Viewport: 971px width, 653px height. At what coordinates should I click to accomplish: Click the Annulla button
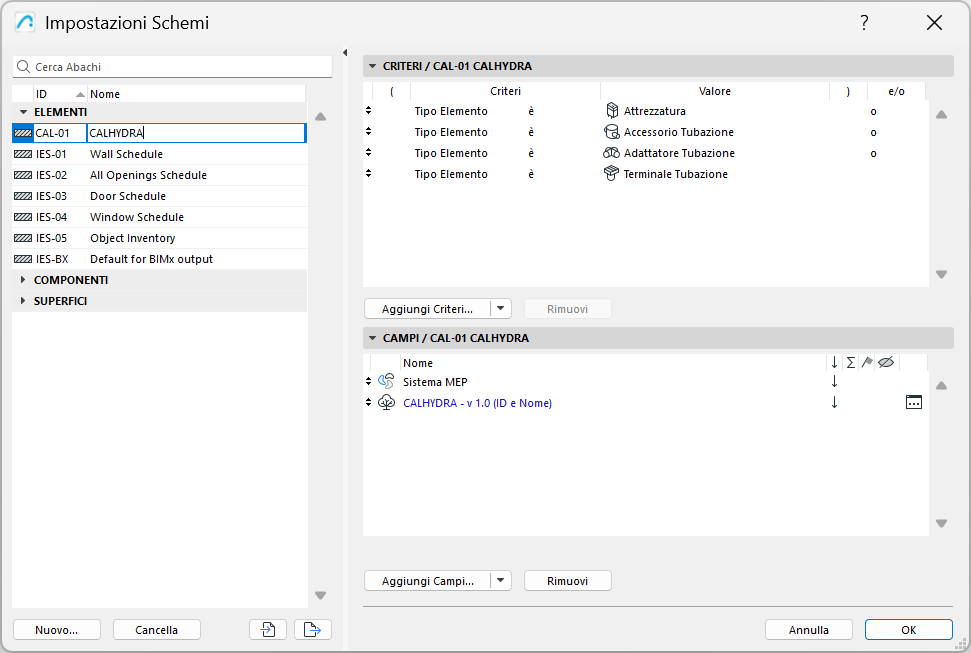point(809,629)
